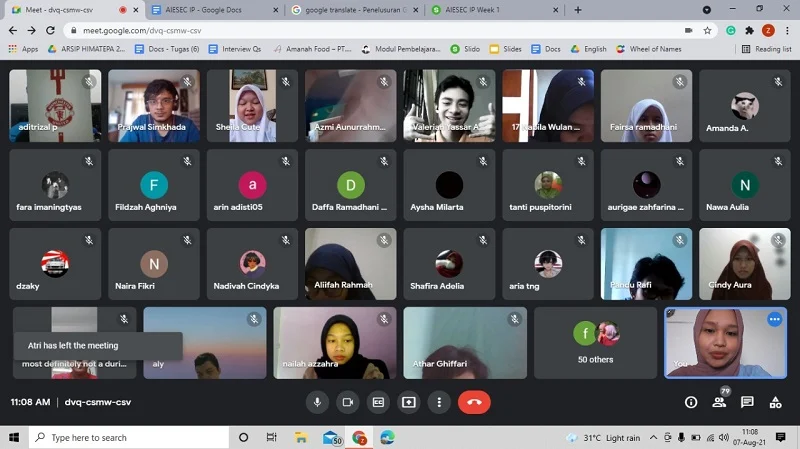Click the Present now screen share icon
Viewport: 800px width, 449px height.
pyautogui.click(x=409, y=402)
